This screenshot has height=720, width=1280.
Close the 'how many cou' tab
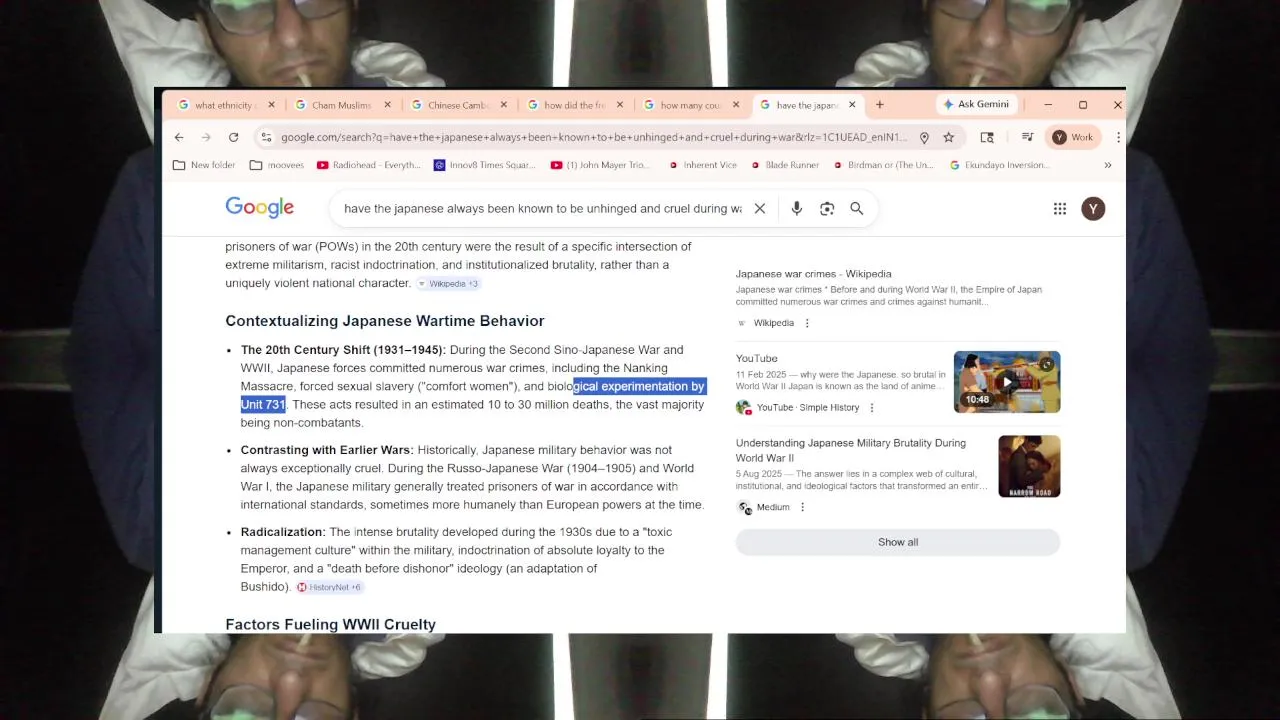[x=736, y=105]
